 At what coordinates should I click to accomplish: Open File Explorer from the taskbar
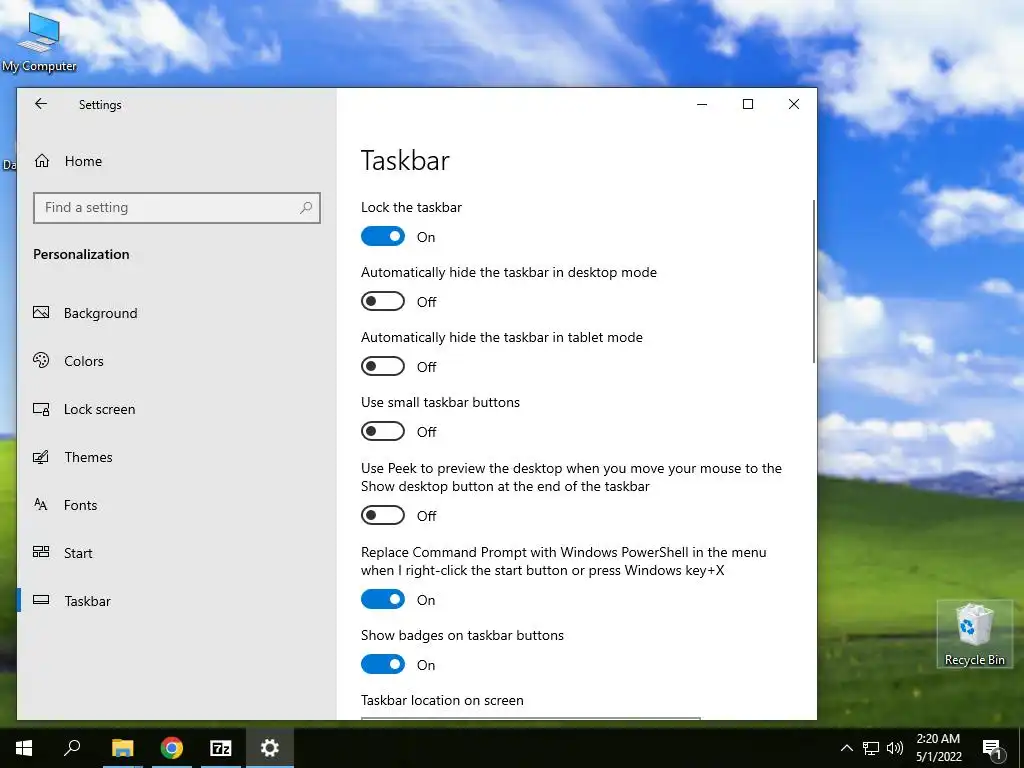click(x=122, y=748)
